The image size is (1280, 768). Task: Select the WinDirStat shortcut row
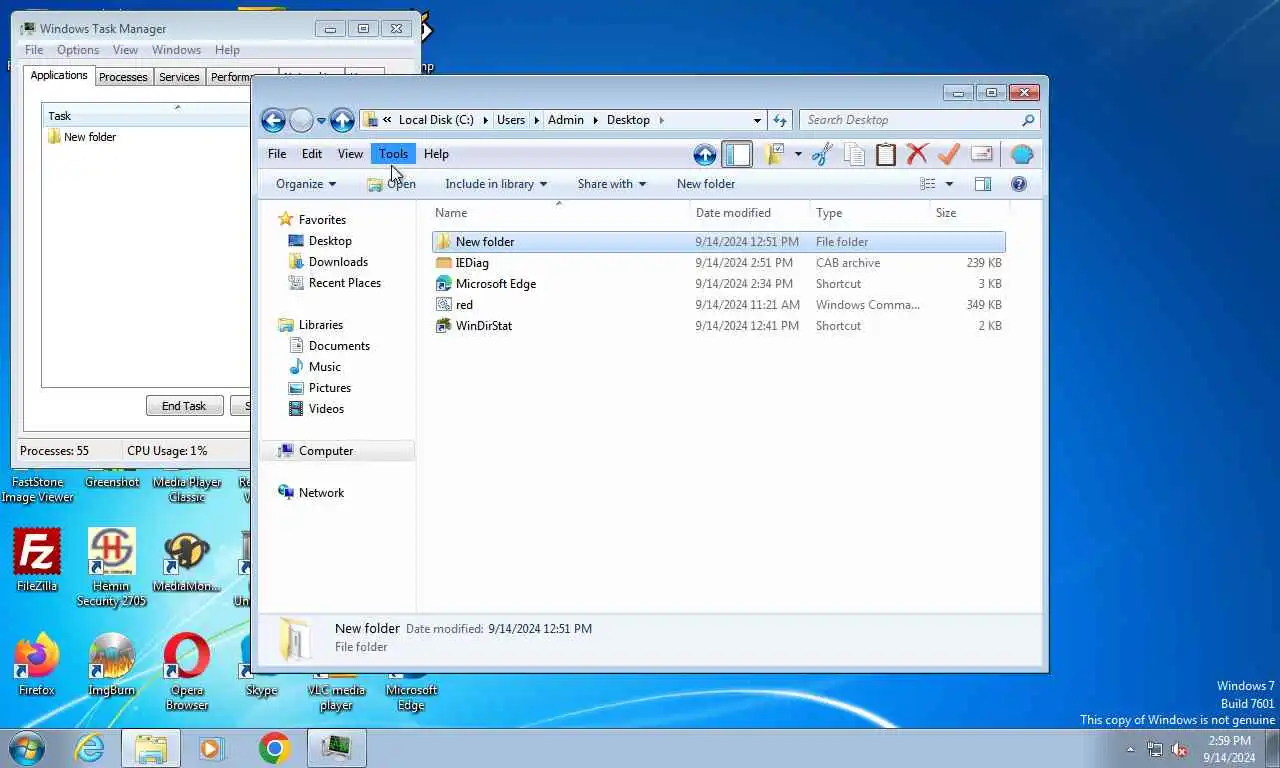click(x=719, y=326)
